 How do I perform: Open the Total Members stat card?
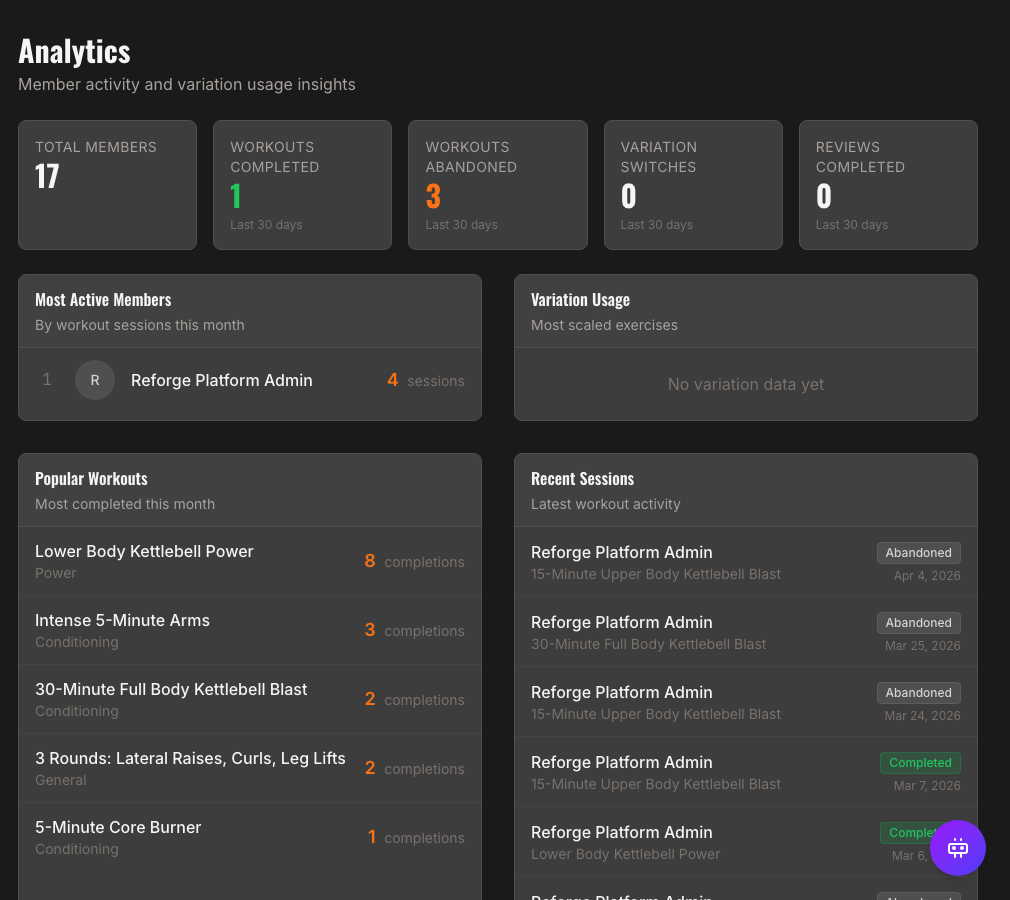[108, 185]
